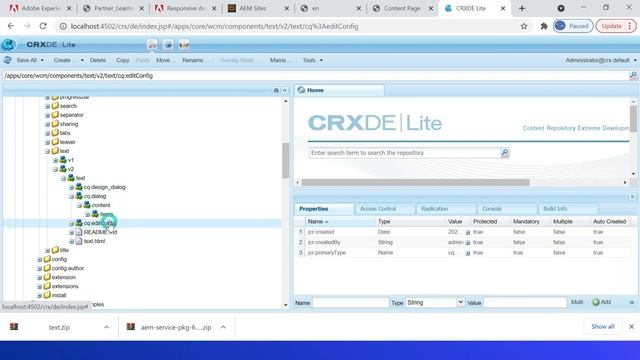
Task: Collapse the text folder node
Action: [x=47, y=151]
